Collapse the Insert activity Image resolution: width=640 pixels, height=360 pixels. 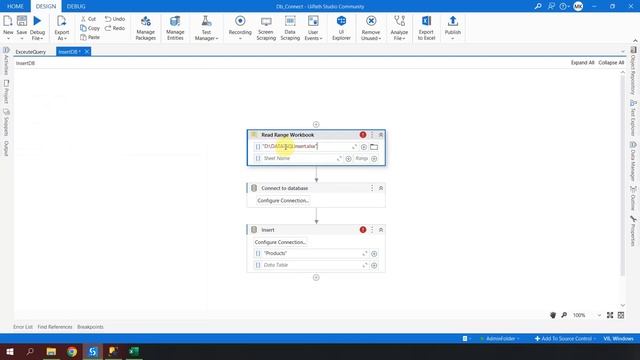381,230
